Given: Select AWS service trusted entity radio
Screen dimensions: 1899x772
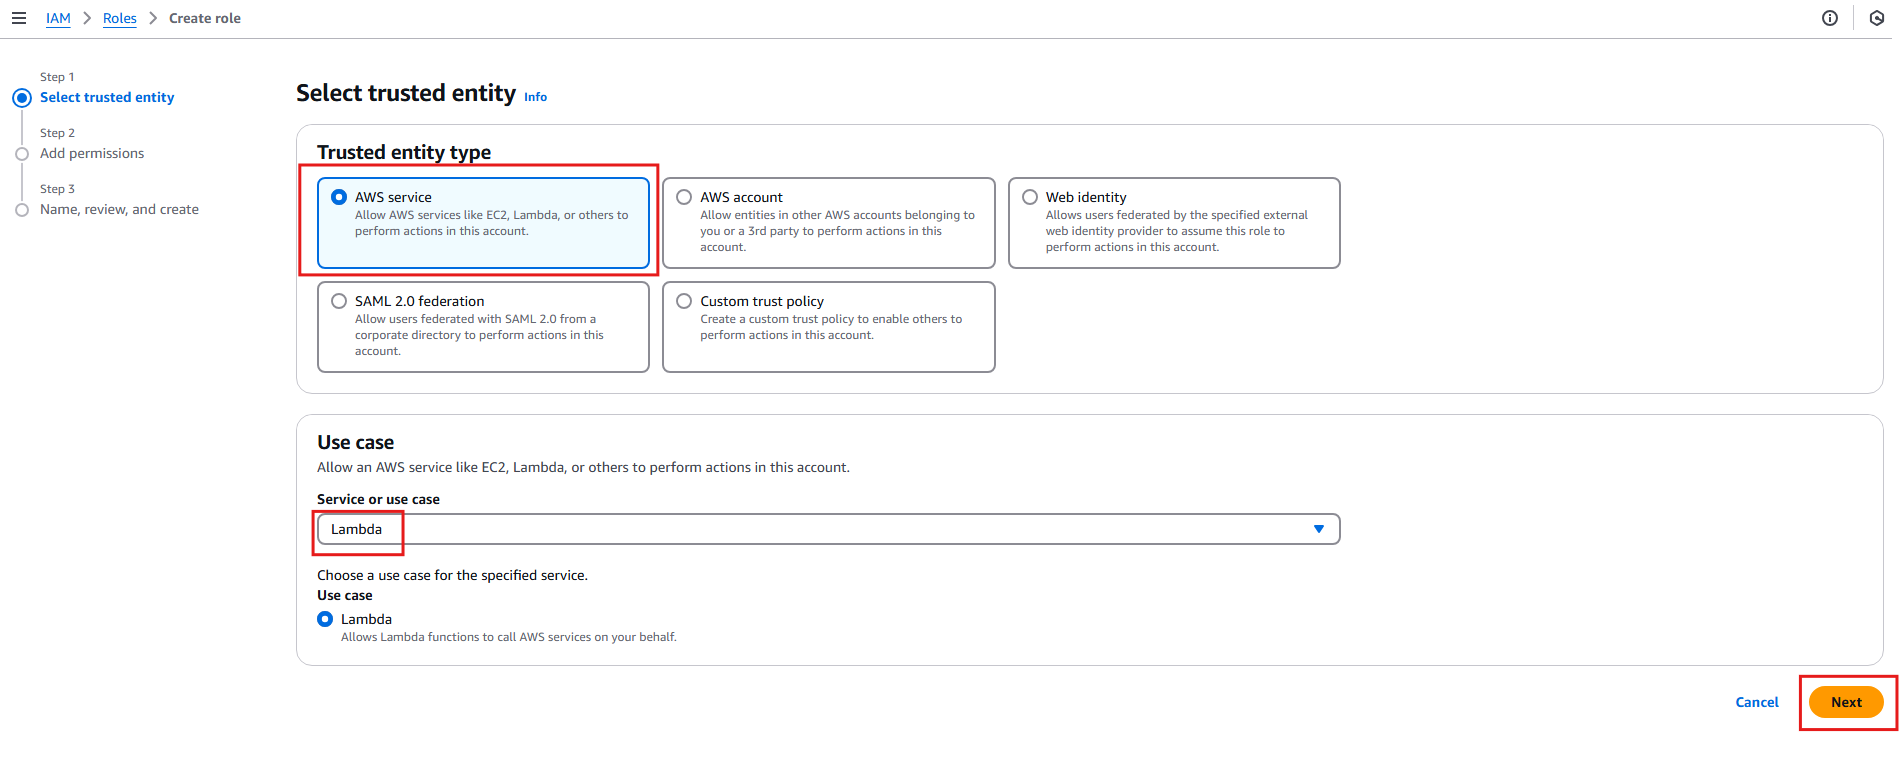Looking at the screenshot, I should coord(339,197).
